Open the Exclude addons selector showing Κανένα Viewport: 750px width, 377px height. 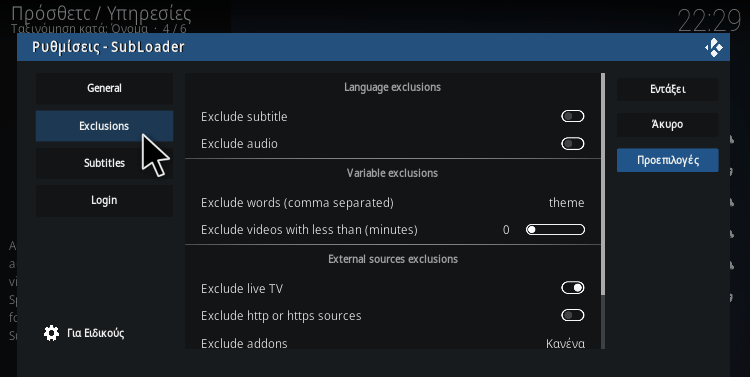click(x=393, y=343)
